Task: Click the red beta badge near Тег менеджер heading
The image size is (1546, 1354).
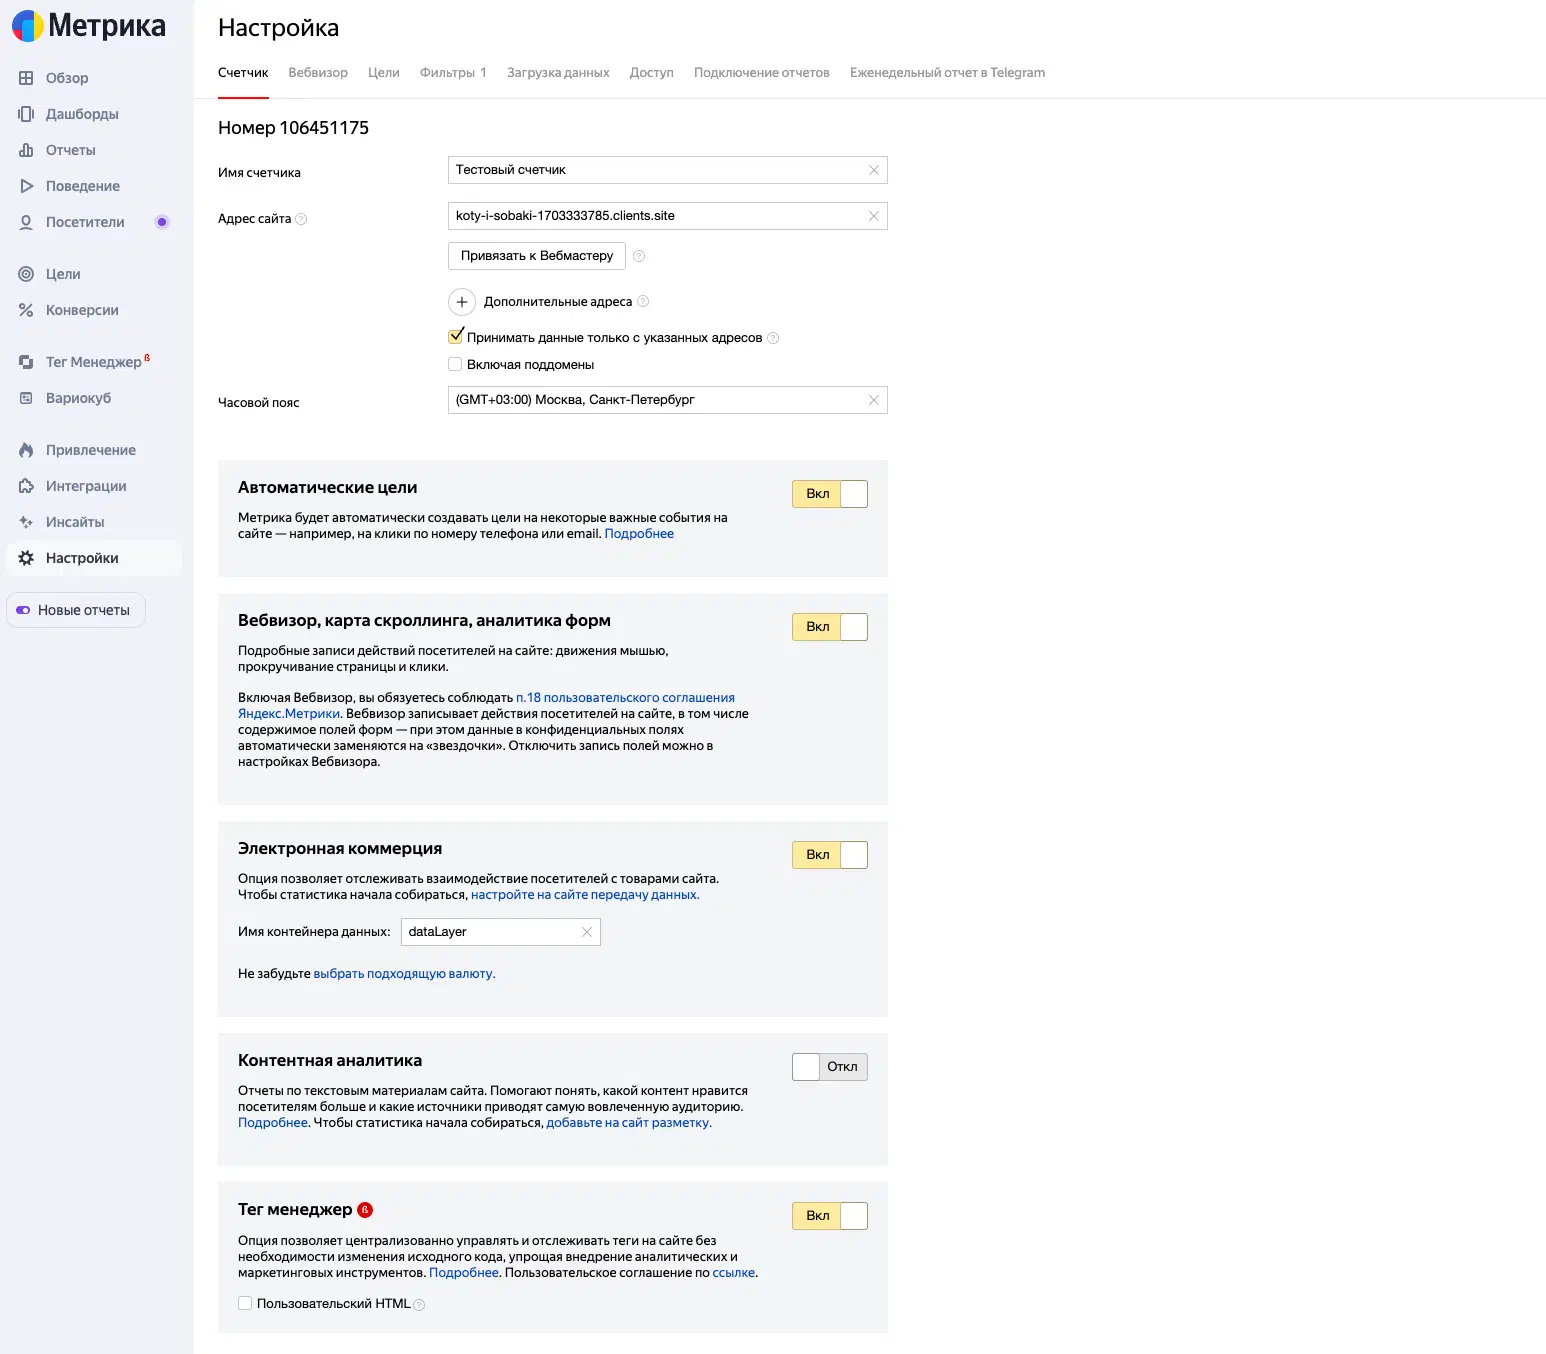Action: 365,1210
